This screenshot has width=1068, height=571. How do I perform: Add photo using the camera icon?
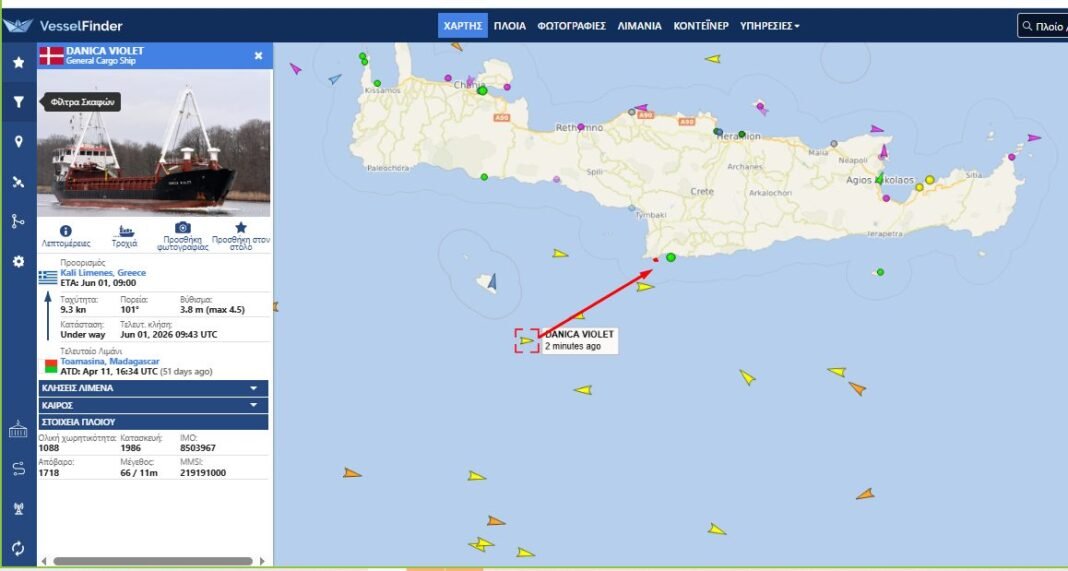tap(183, 228)
